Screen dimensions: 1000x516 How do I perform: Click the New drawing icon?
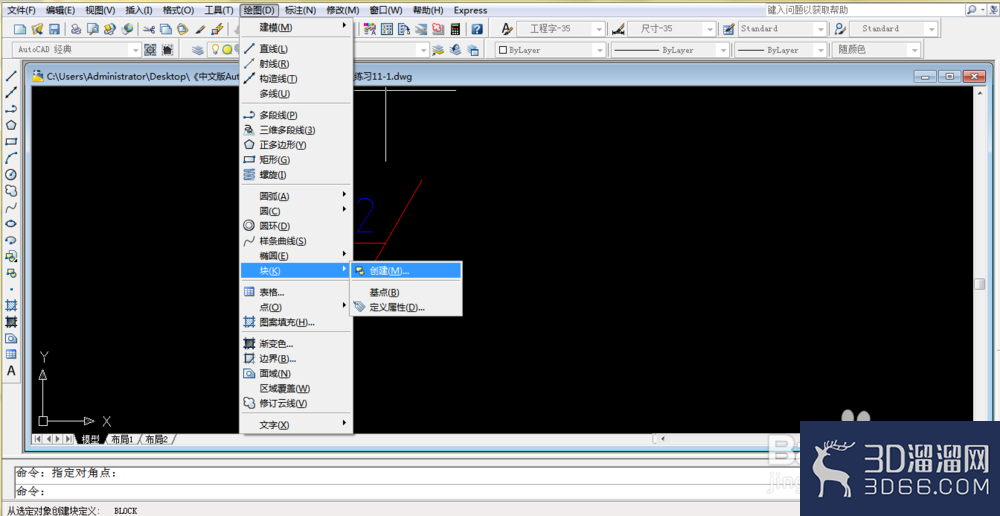20,29
